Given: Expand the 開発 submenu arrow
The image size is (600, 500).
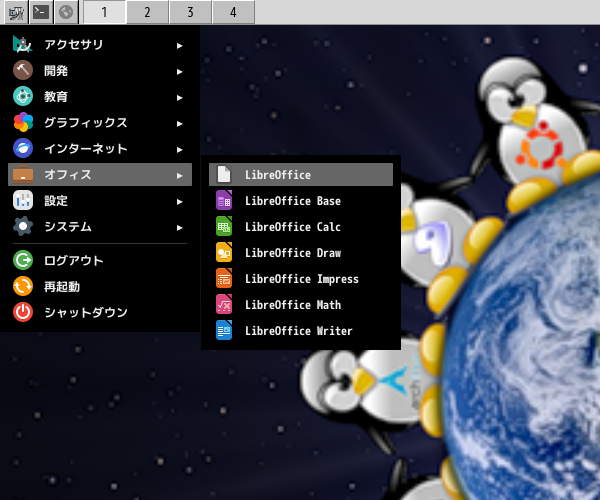Looking at the screenshot, I should pos(179,72).
